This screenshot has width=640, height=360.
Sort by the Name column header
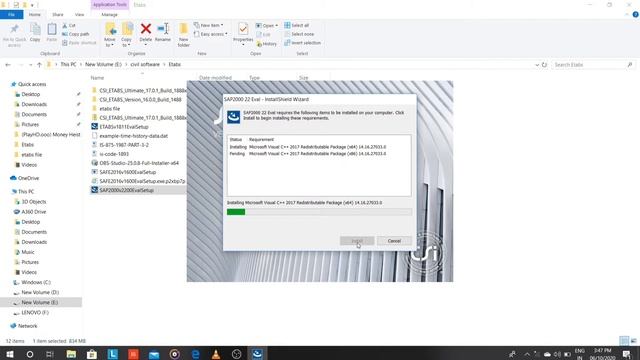pyautogui.click(x=98, y=78)
